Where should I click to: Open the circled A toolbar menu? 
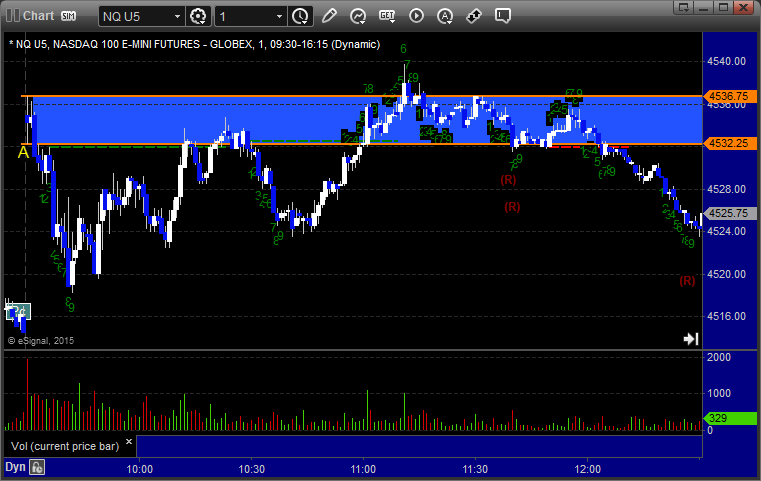pyautogui.click(x=445, y=16)
